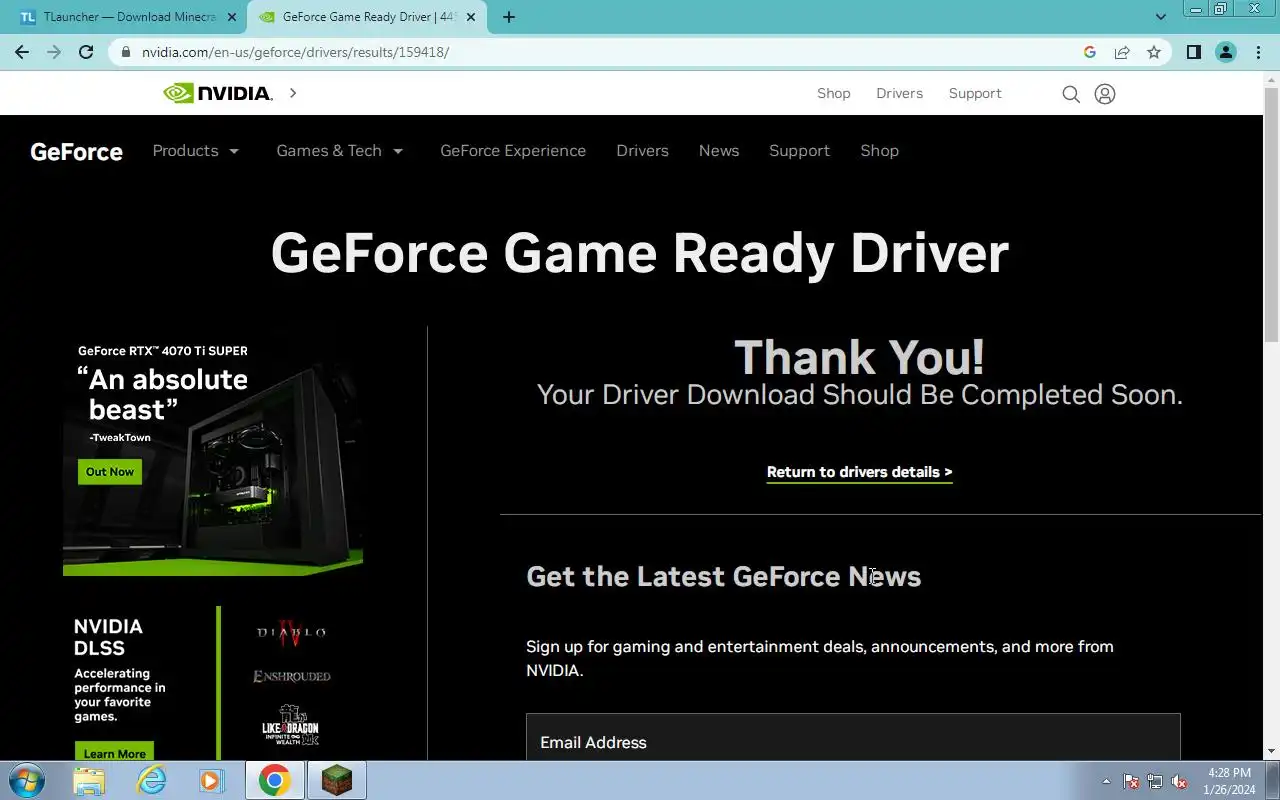The height and width of the screenshot is (800, 1280).
Task: Show hidden tray icons arrow
Action: coord(1106,781)
